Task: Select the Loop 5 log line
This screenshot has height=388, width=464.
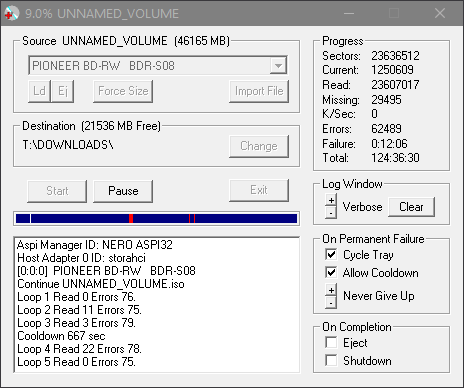Action: pyautogui.click(x=76, y=362)
